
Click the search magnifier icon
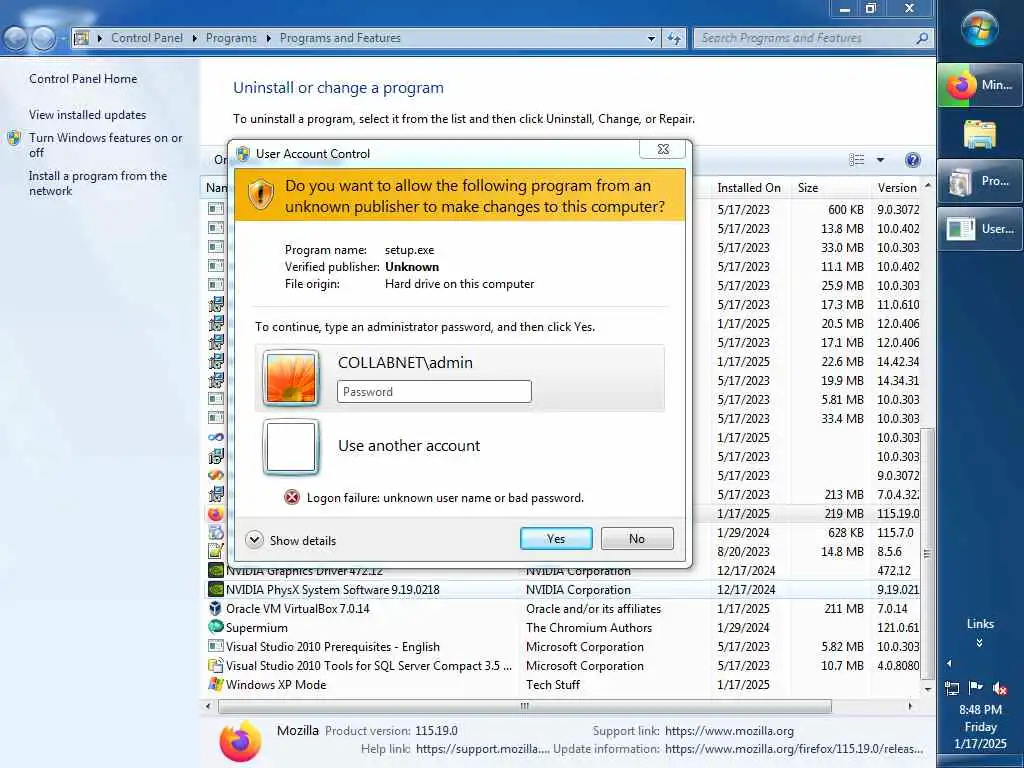pos(922,39)
